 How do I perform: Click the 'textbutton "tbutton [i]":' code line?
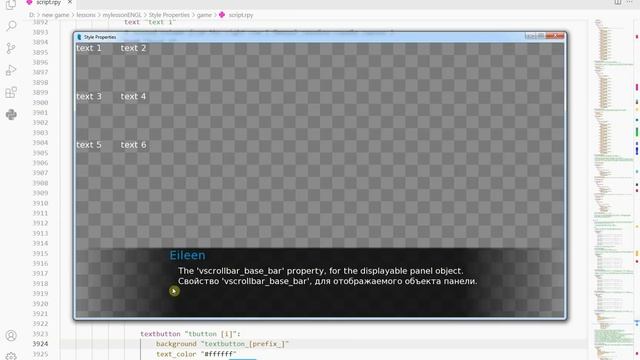point(191,334)
